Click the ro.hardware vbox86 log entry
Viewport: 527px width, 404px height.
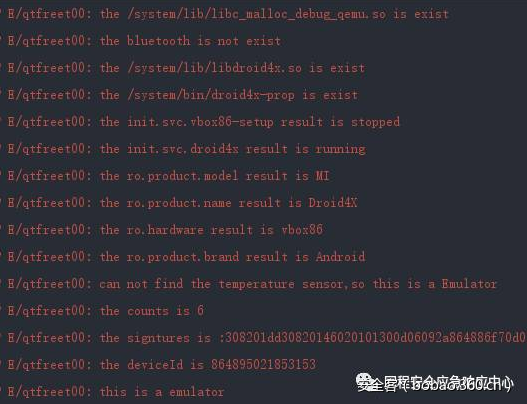(x=165, y=230)
